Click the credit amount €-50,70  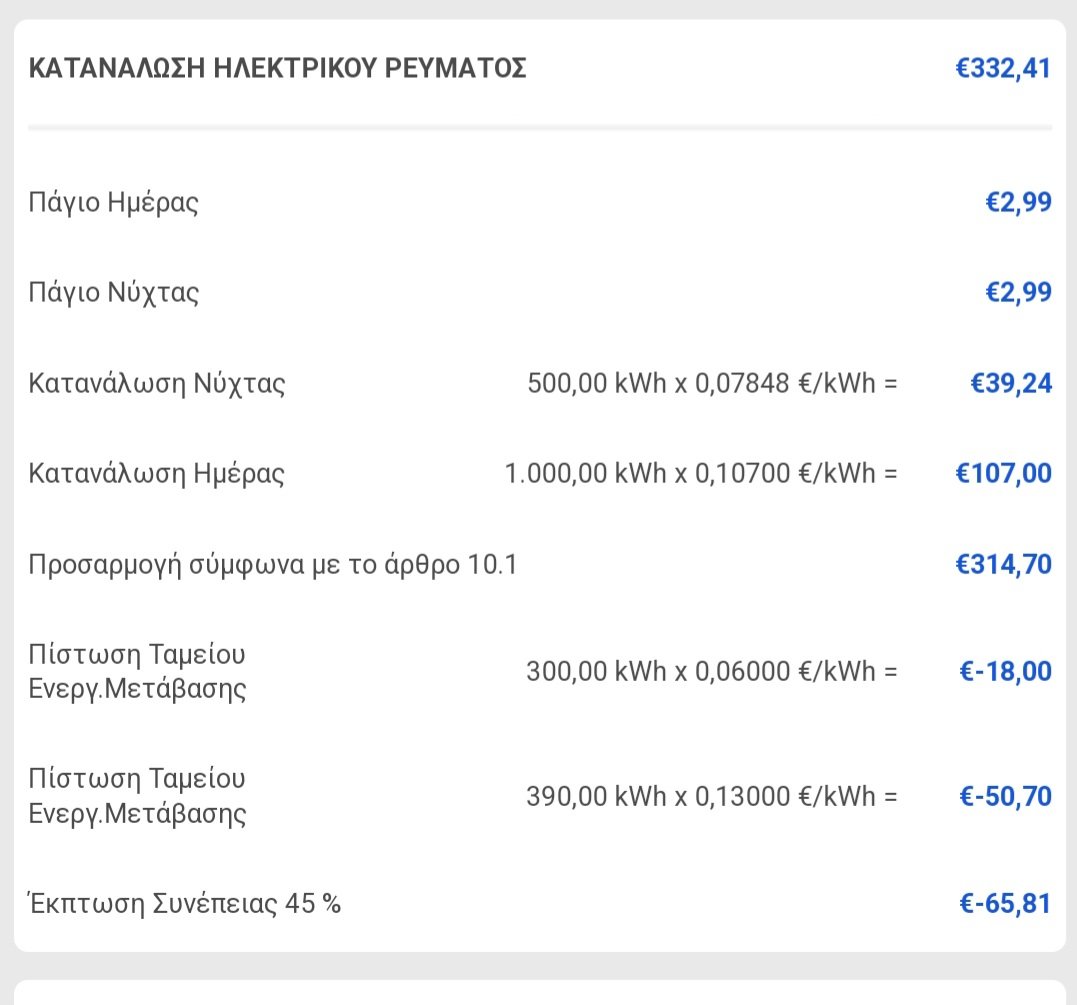click(1005, 796)
